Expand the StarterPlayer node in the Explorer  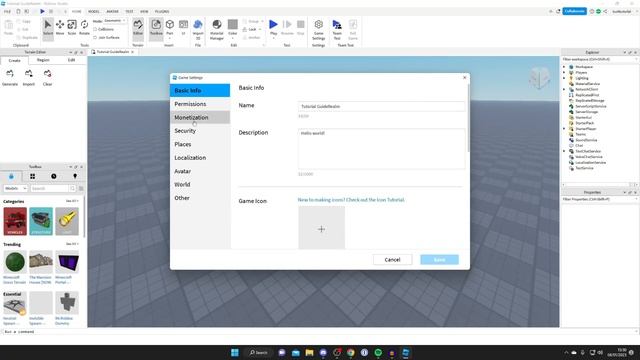(564, 129)
